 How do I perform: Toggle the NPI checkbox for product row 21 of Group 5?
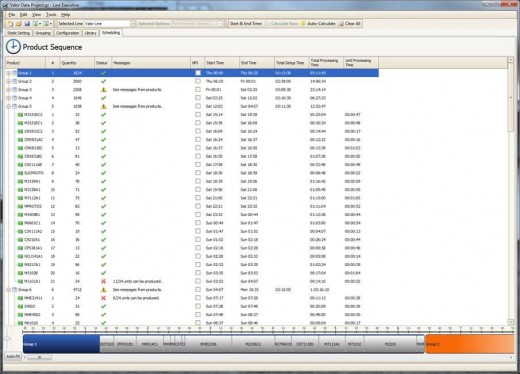(x=198, y=281)
